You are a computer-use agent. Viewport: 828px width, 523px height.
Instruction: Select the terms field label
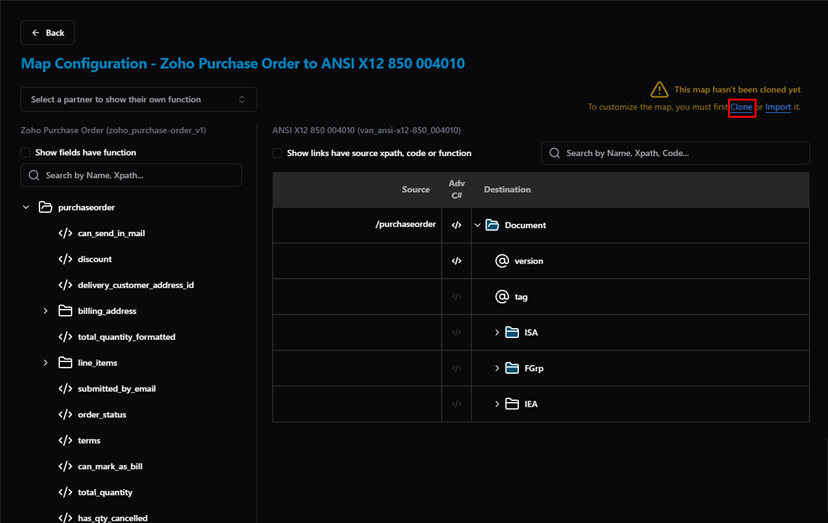click(x=89, y=440)
